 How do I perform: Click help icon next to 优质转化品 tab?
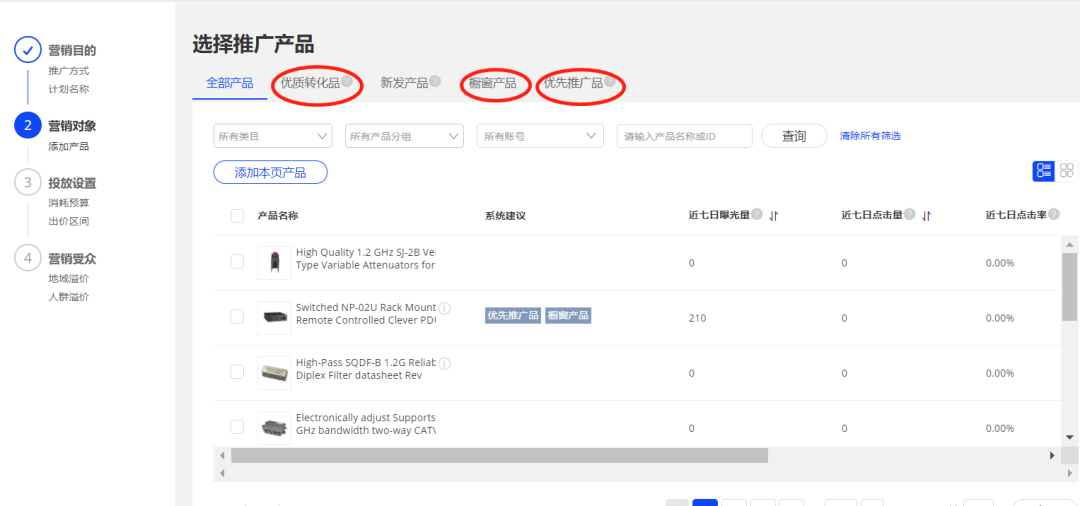pos(346,81)
